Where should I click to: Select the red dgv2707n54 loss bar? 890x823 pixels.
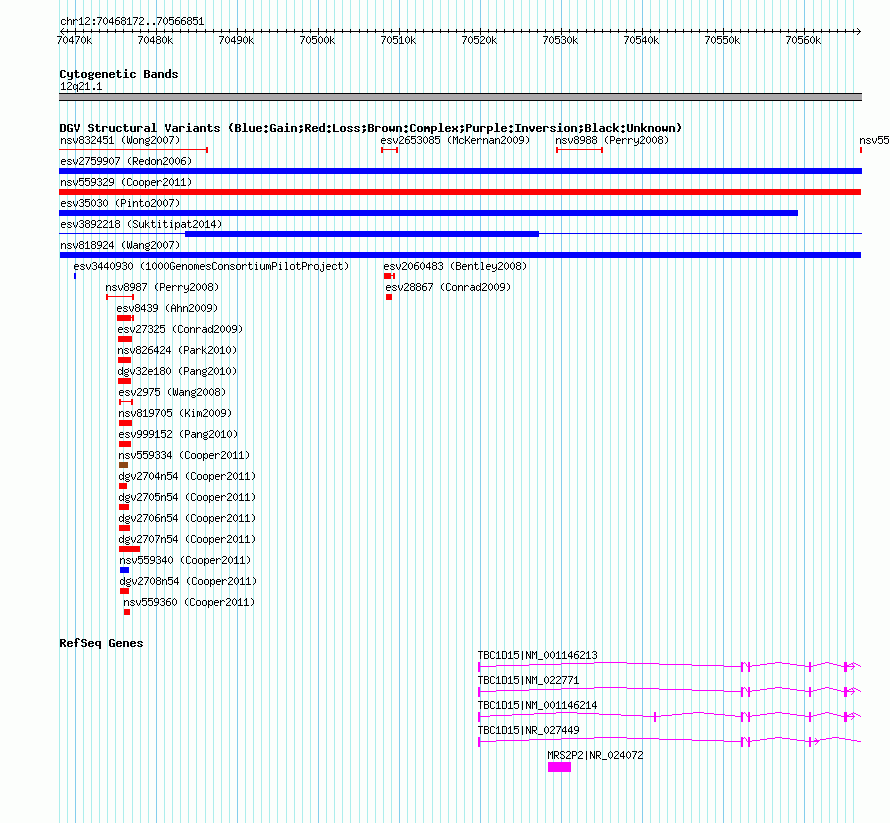pos(129,549)
